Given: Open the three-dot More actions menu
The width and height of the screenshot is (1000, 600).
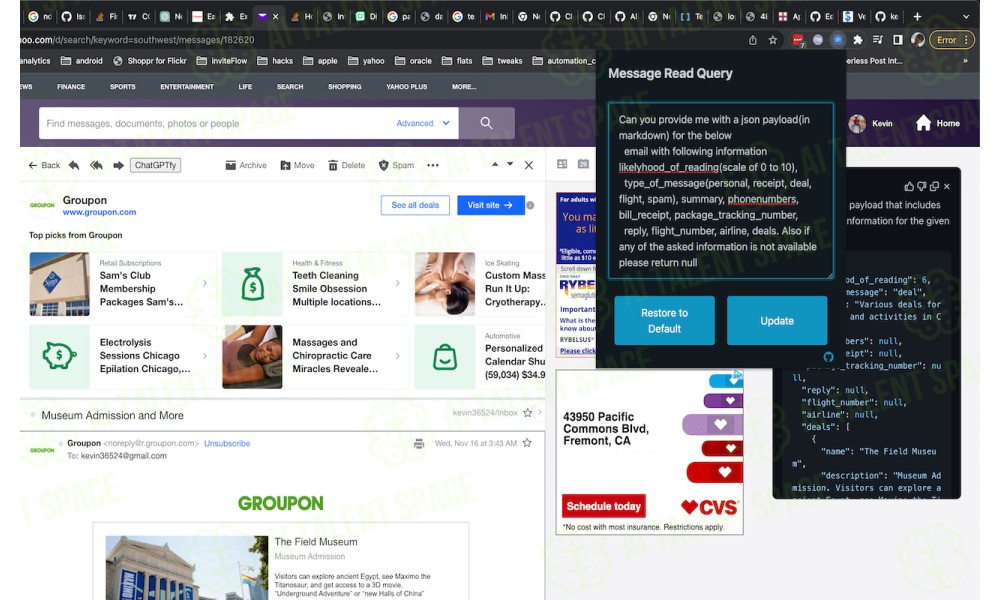Looking at the screenshot, I should click(433, 165).
